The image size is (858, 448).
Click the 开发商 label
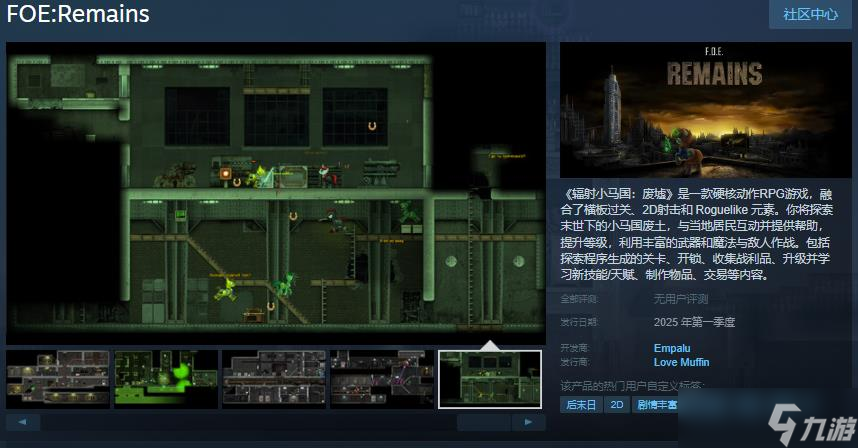575,348
